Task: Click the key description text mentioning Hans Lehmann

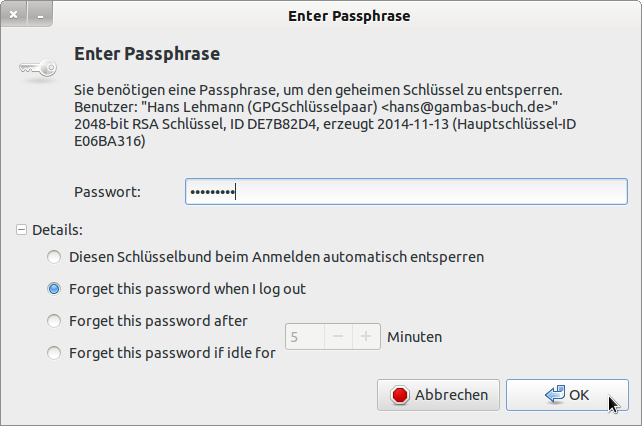Action: click(316, 107)
